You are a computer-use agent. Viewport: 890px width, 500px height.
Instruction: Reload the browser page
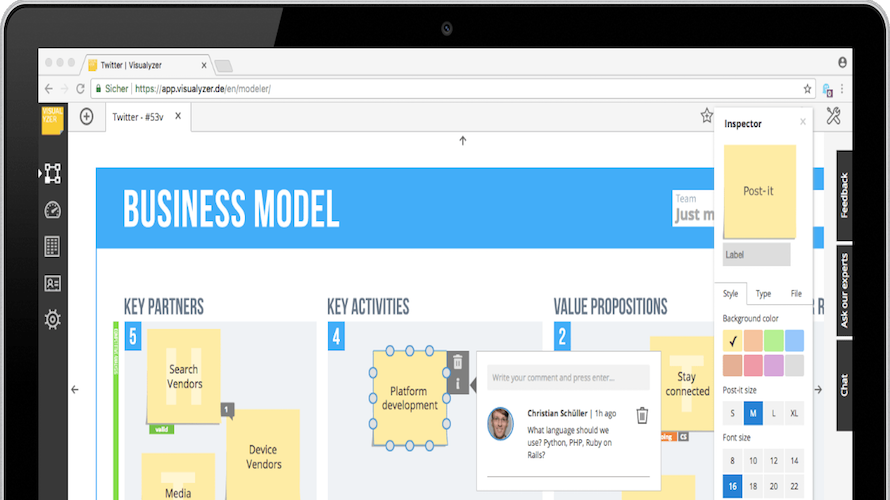(80, 89)
